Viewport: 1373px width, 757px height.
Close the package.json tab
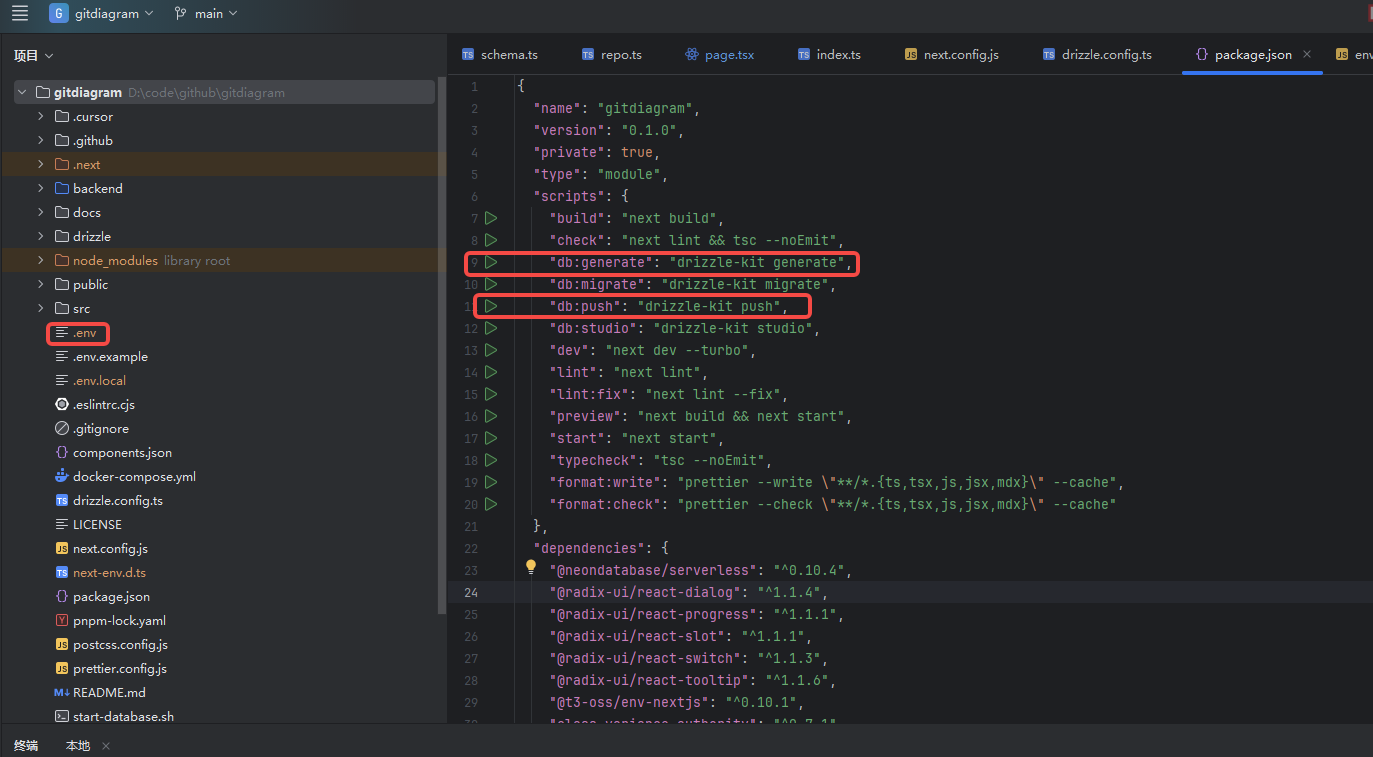point(1306,54)
